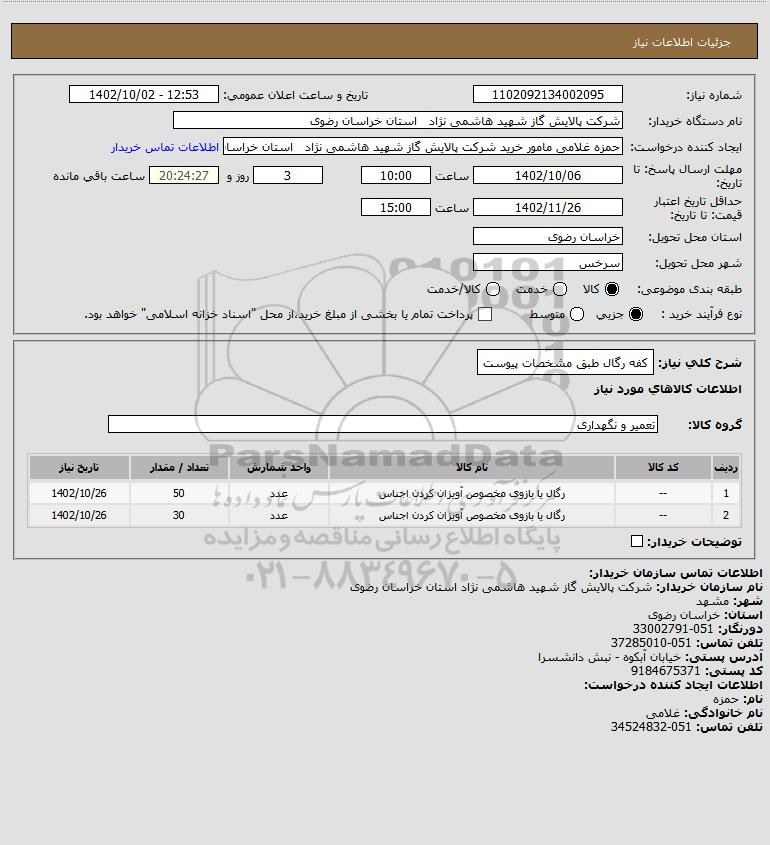Choose the جزیی purchase type option

636,314
